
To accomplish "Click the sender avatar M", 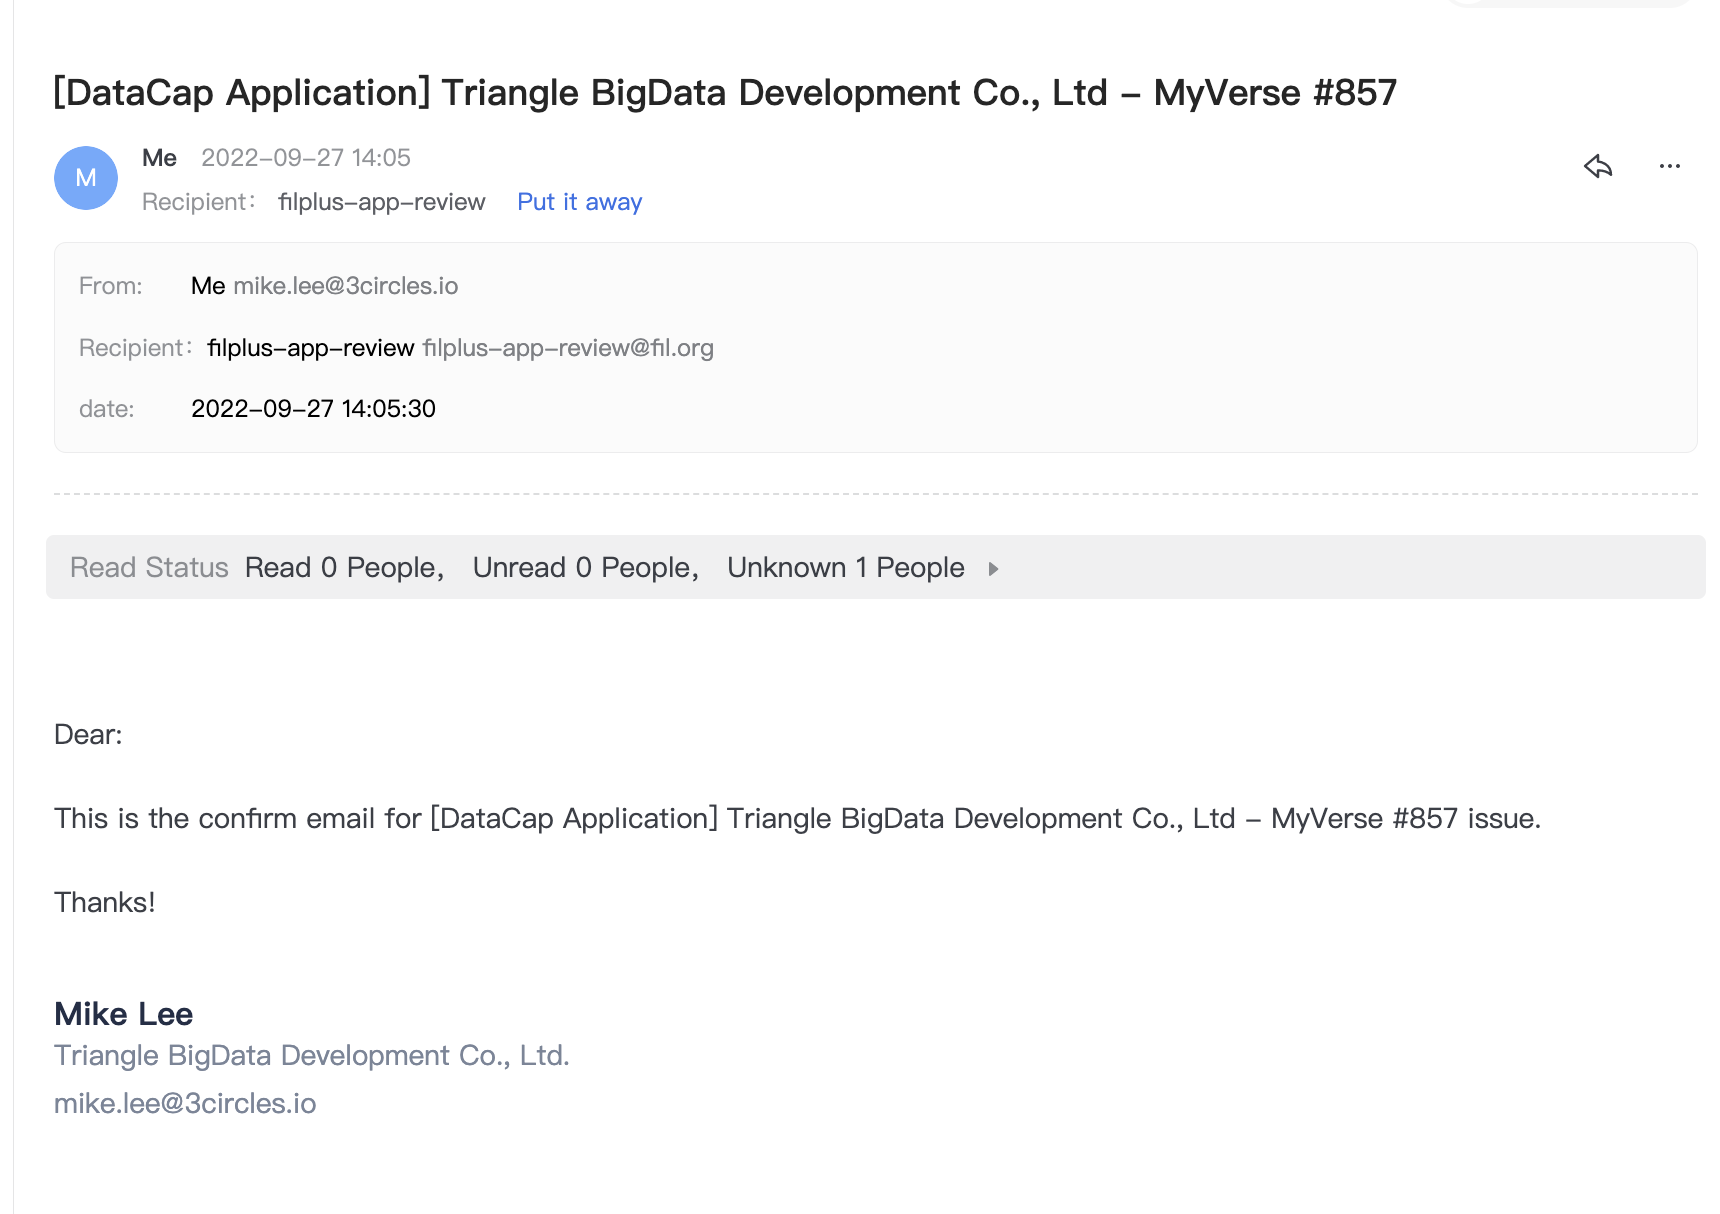I will pyautogui.click(x=86, y=178).
